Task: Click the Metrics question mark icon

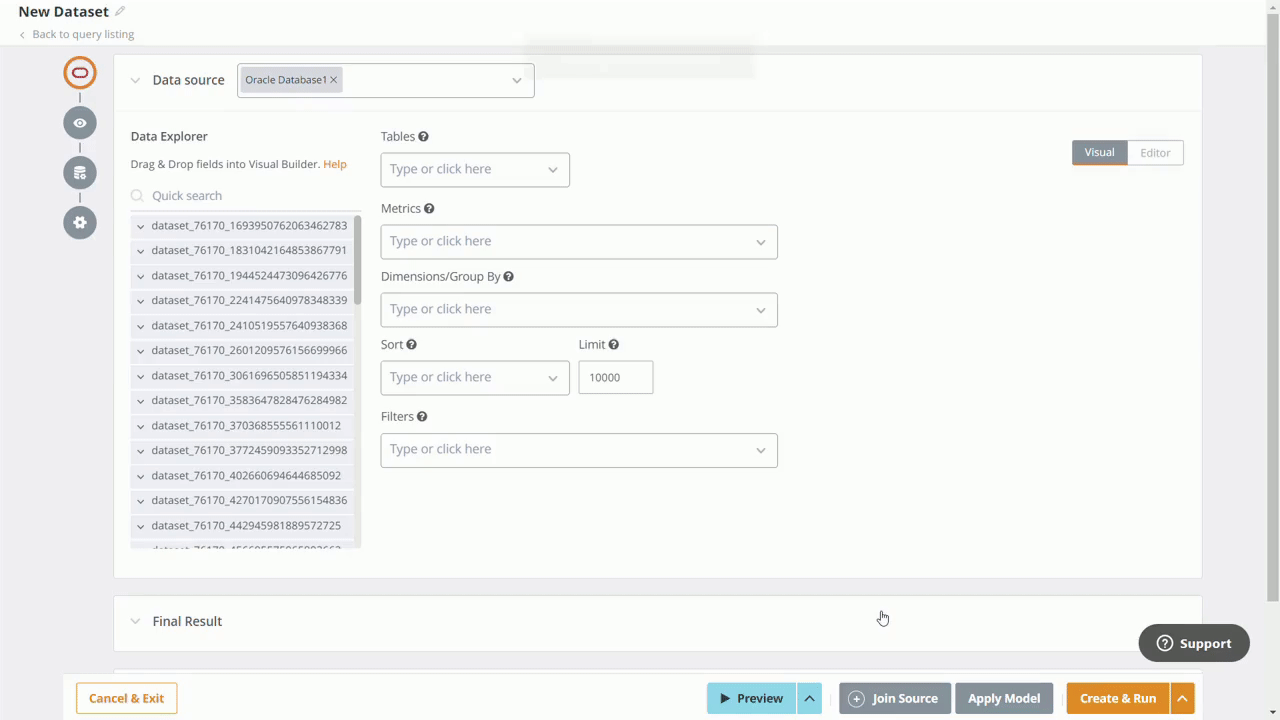Action: pyautogui.click(x=429, y=208)
